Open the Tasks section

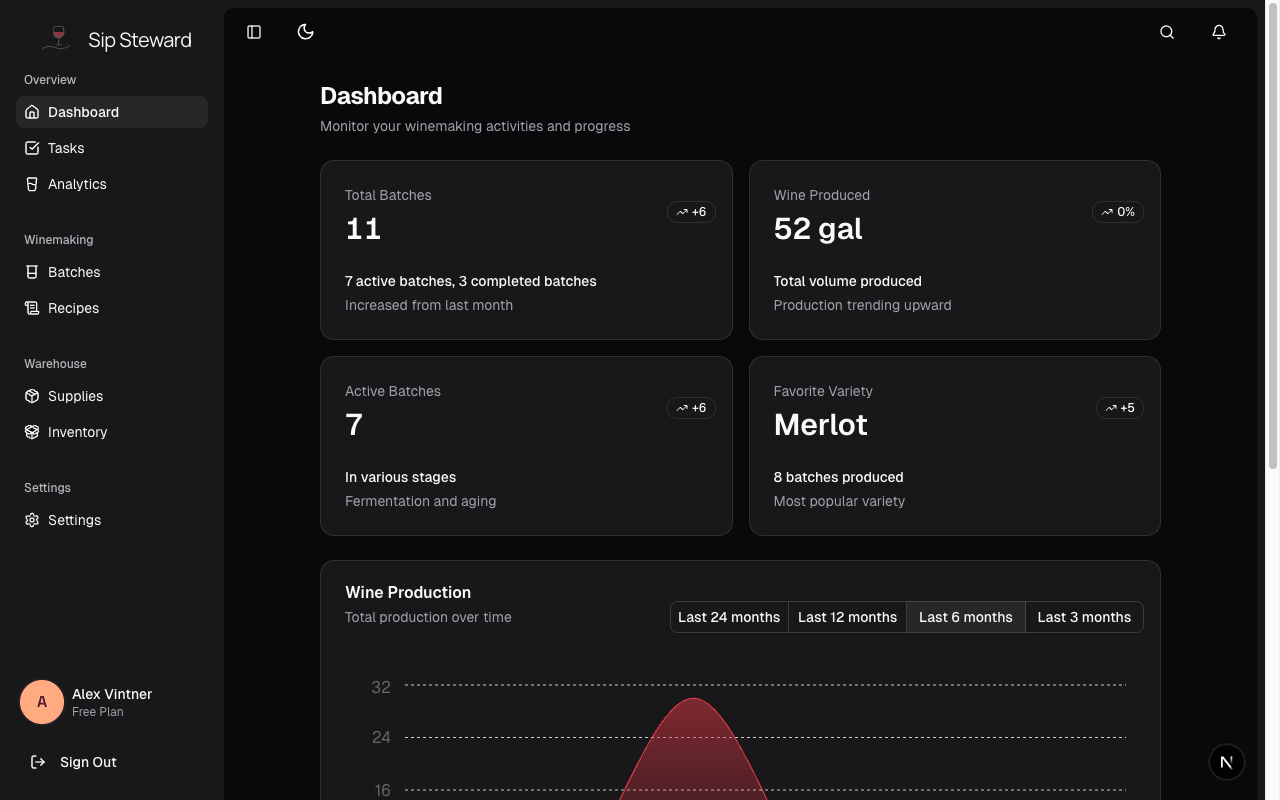tap(66, 148)
